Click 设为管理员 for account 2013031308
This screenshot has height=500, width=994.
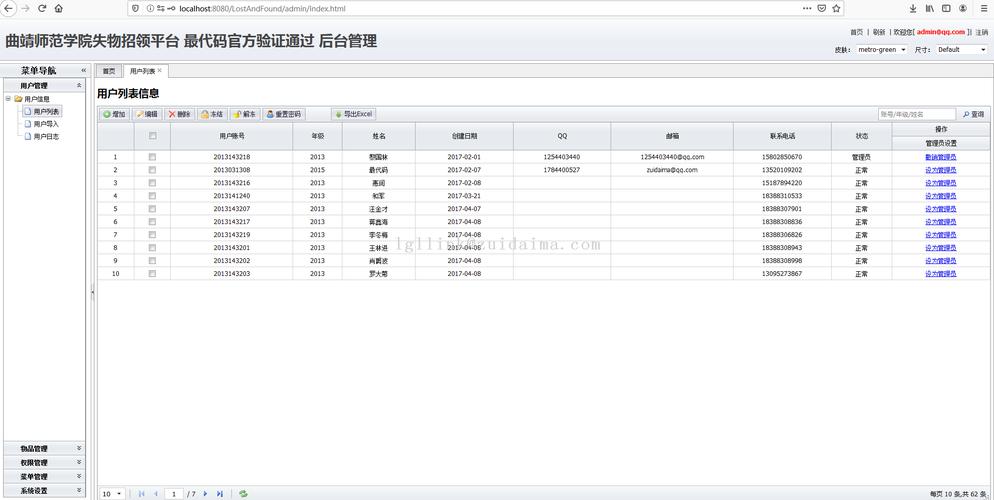[x=941, y=170]
